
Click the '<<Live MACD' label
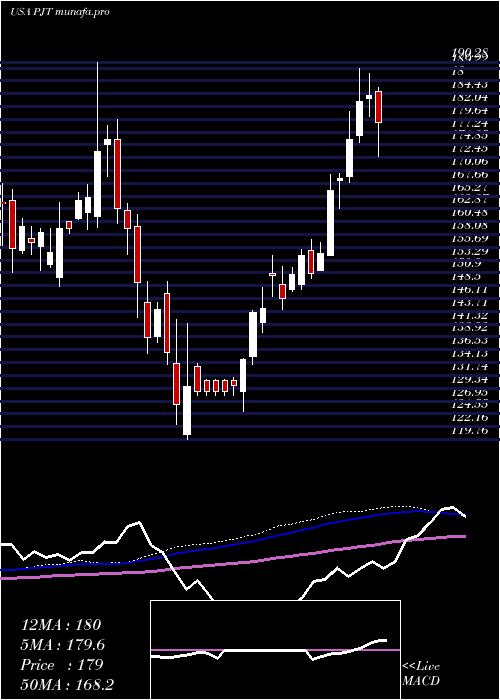421,674
